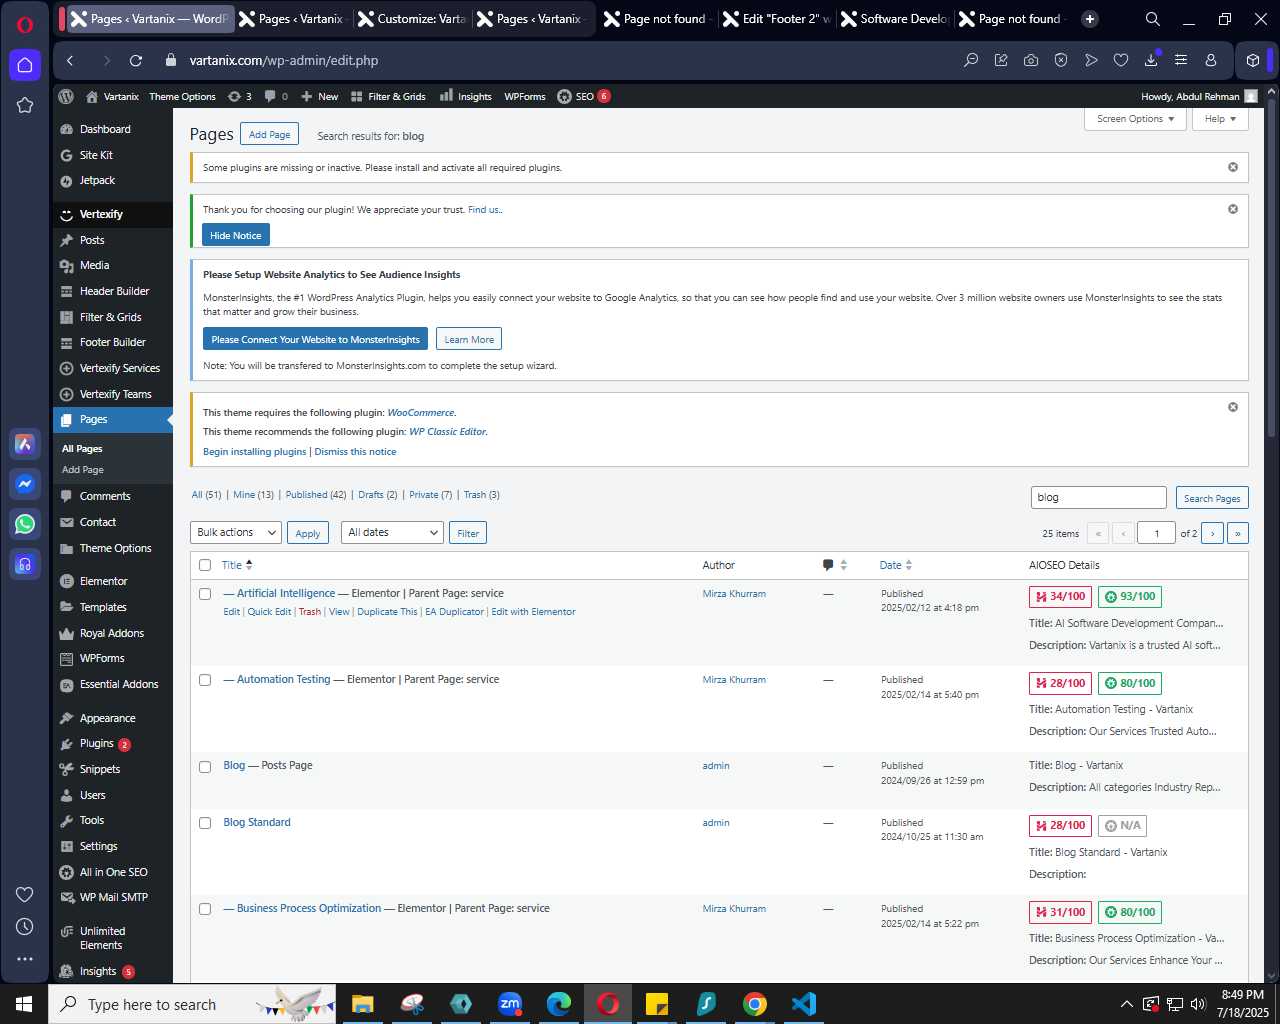Click the browser address bar URL
This screenshot has width=1280, height=1024.
pyautogui.click(x=284, y=61)
